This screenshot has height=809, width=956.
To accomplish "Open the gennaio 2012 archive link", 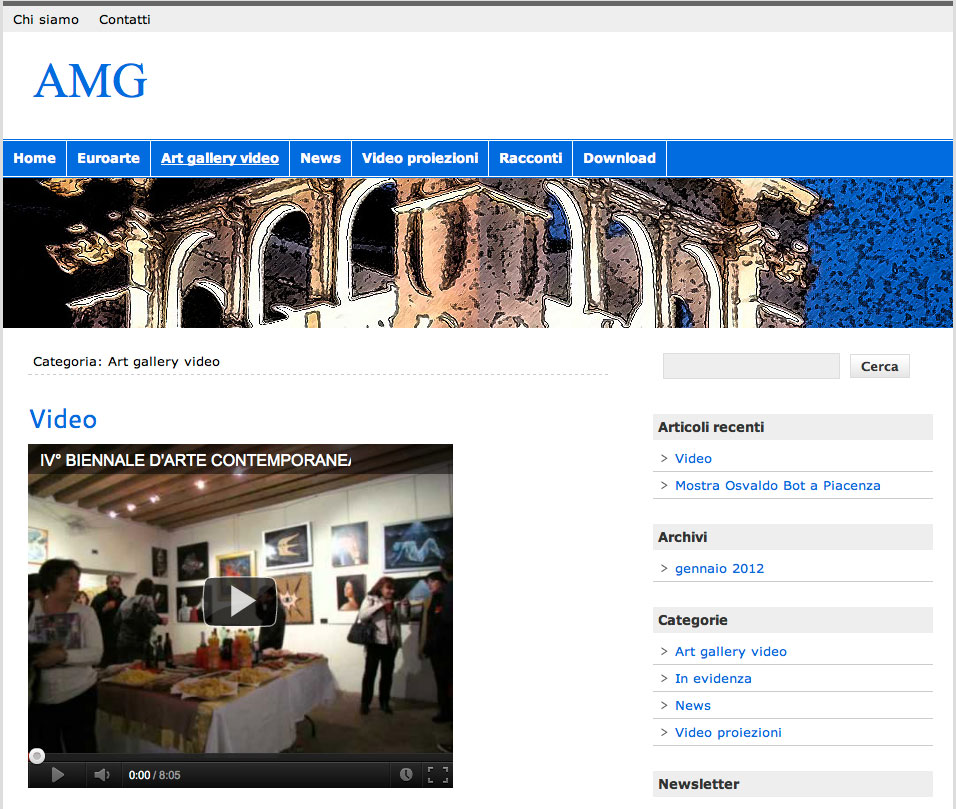I will (x=719, y=568).
